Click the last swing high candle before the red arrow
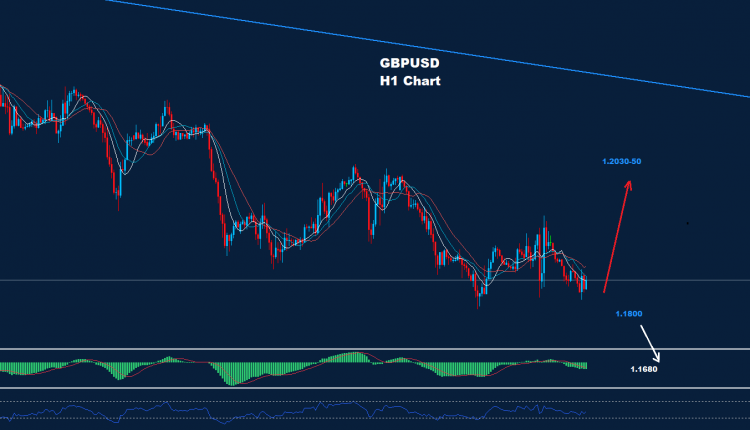The width and height of the screenshot is (750, 430). pos(545,220)
